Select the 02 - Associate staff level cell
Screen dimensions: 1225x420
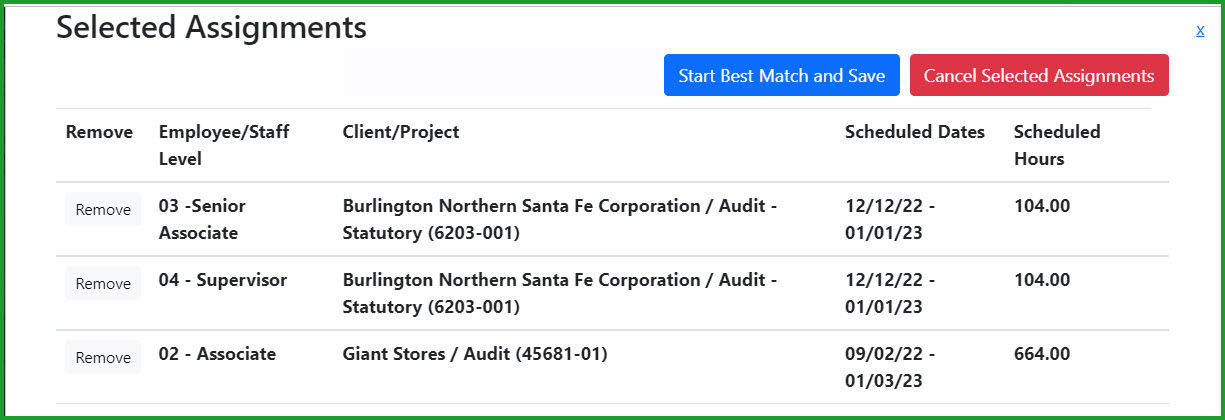tap(217, 354)
